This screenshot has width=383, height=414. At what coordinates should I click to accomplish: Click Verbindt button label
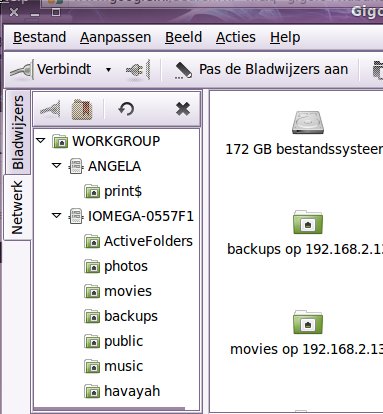click(x=64, y=69)
